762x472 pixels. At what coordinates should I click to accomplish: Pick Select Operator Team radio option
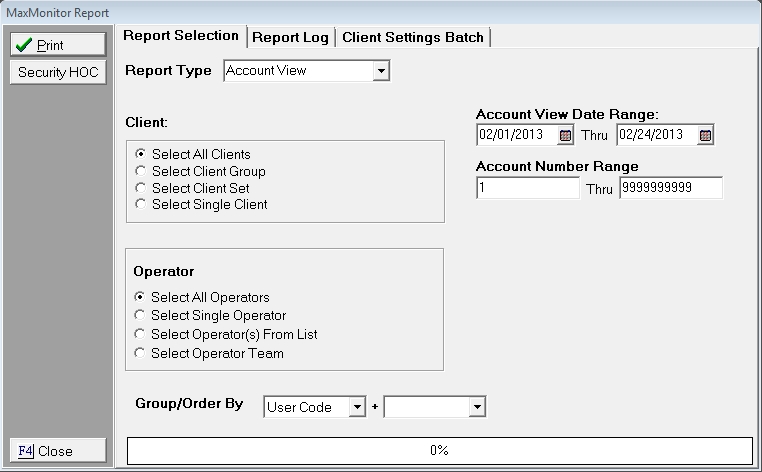(140, 353)
